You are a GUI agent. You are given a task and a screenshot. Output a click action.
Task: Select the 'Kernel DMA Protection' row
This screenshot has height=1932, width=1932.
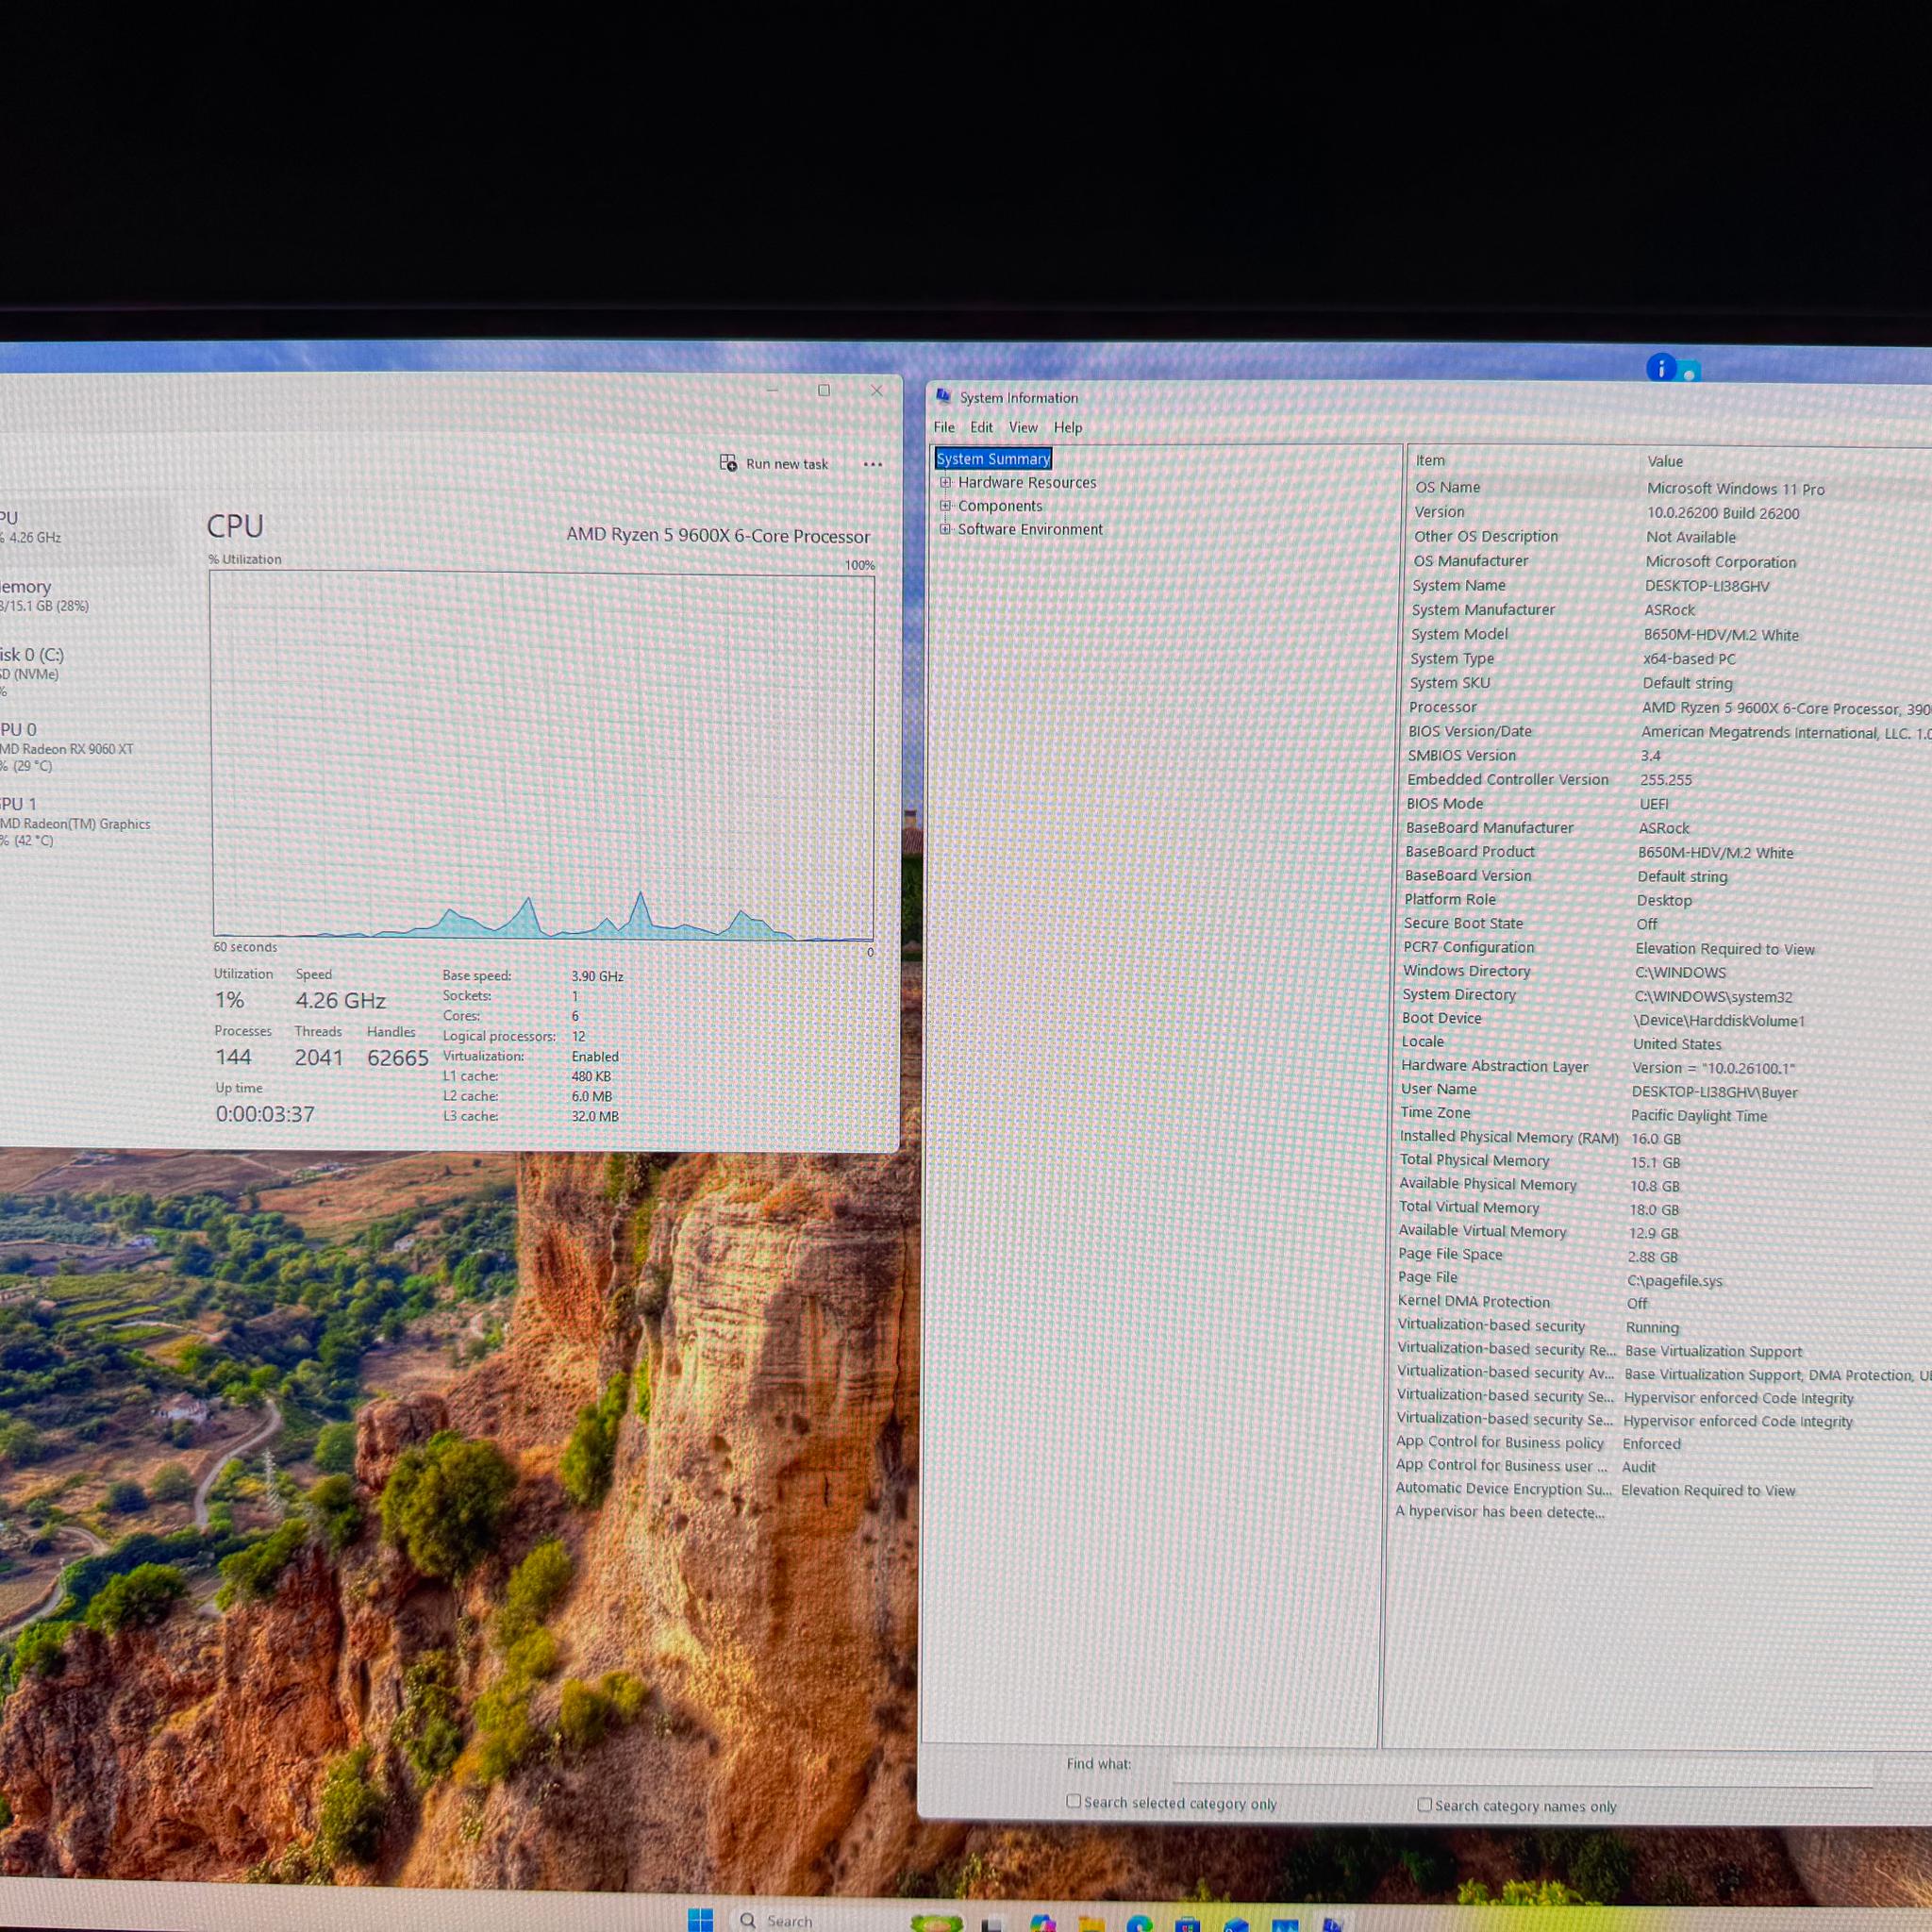coord(1662,1302)
